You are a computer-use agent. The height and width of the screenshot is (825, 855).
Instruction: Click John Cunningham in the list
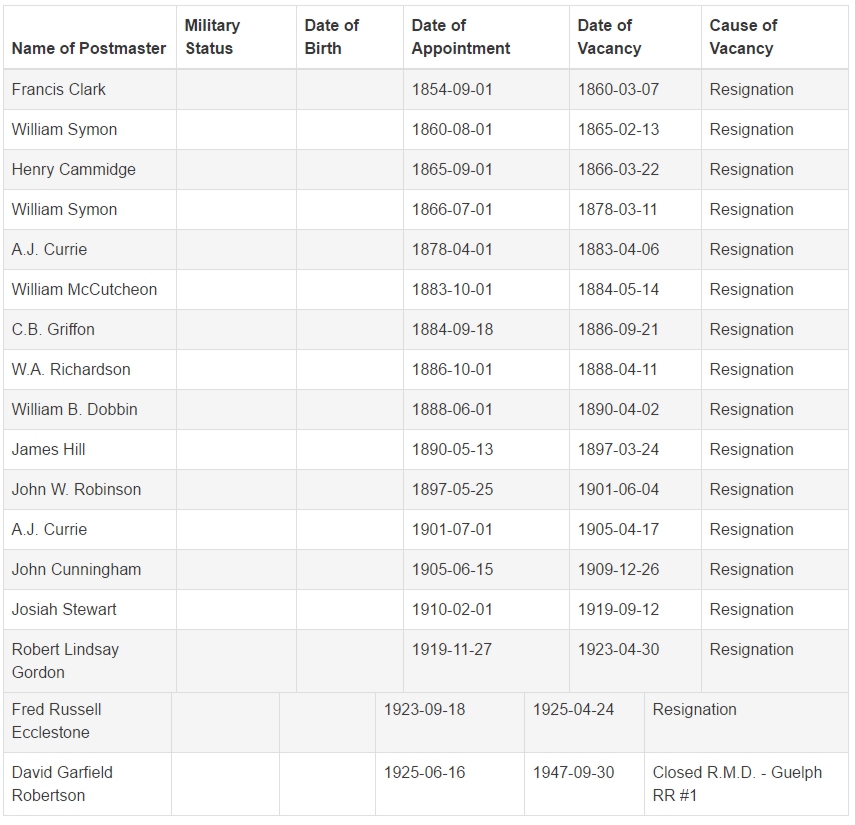tap(76, 569)
